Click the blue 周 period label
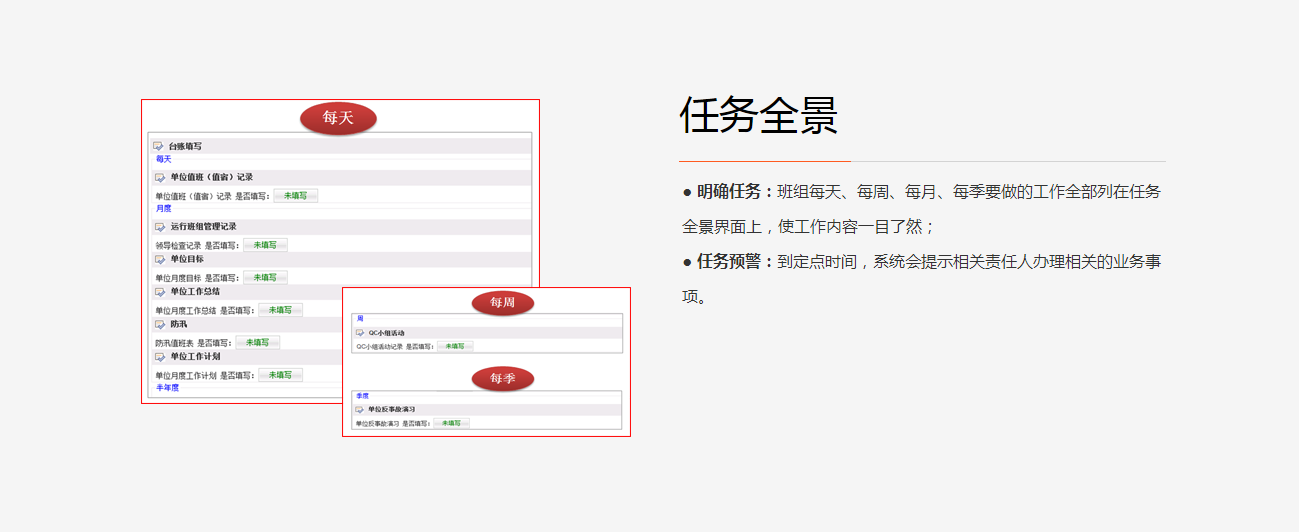The image size is (1299, 532). tap(360, 319)
